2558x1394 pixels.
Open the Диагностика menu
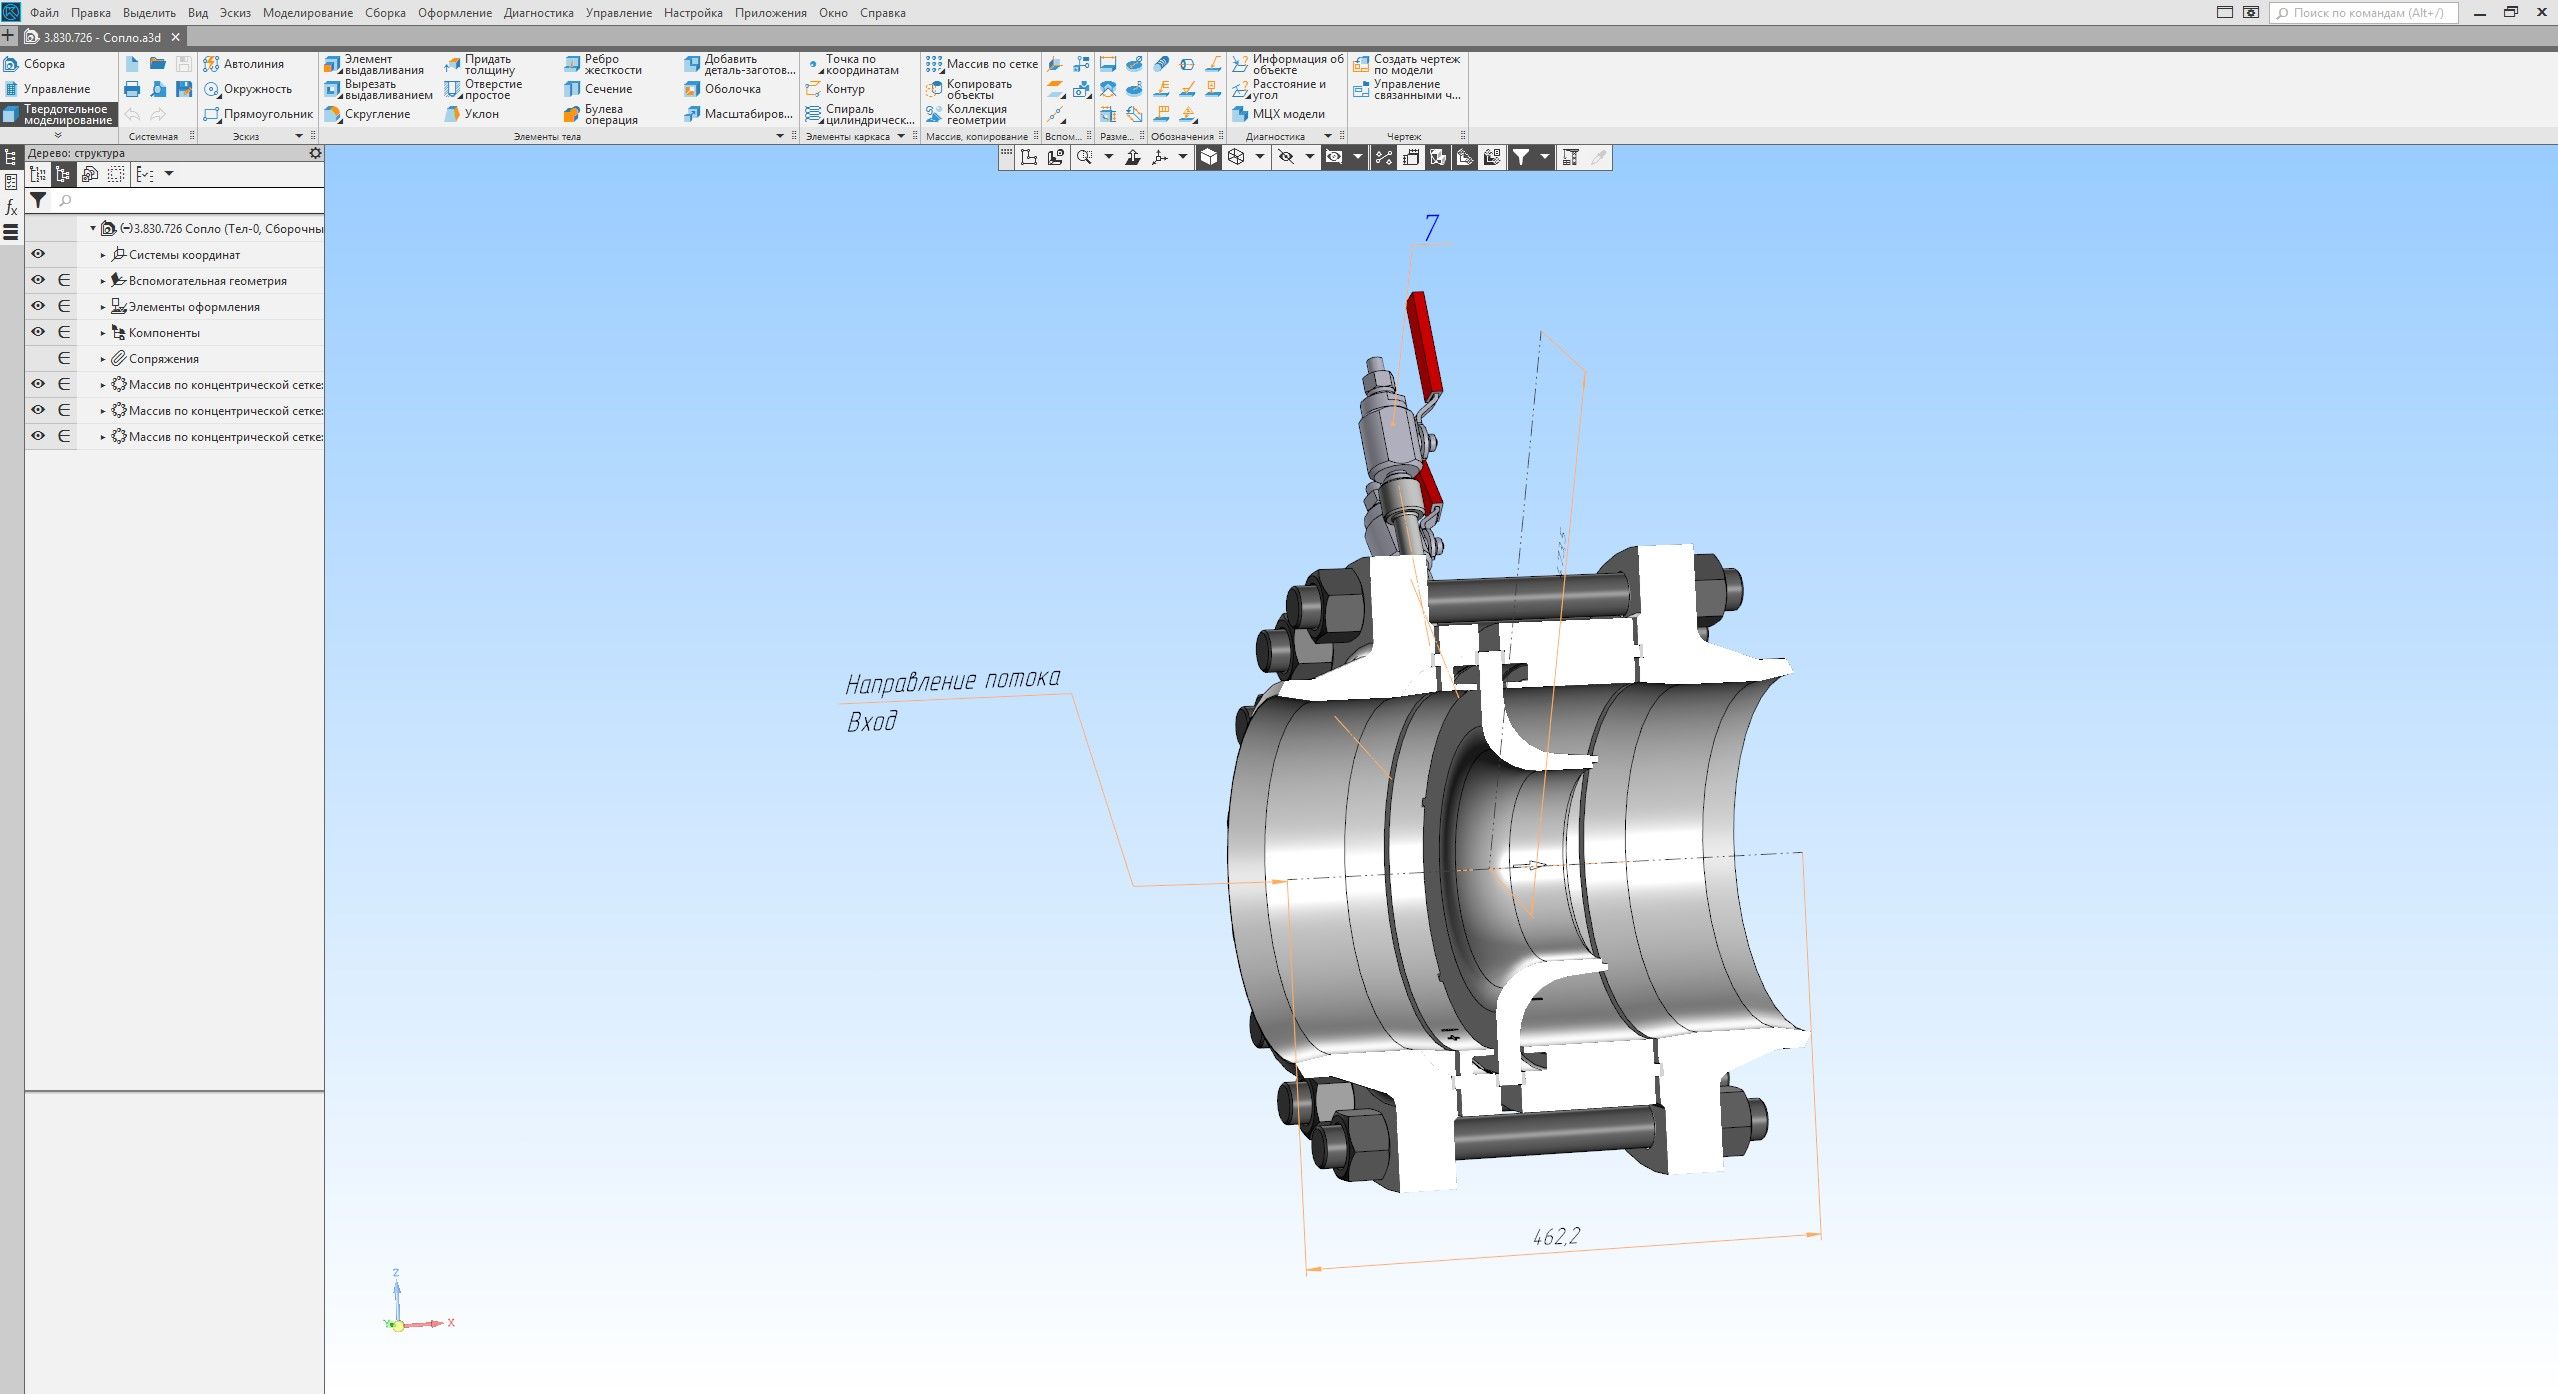(538, 13)
